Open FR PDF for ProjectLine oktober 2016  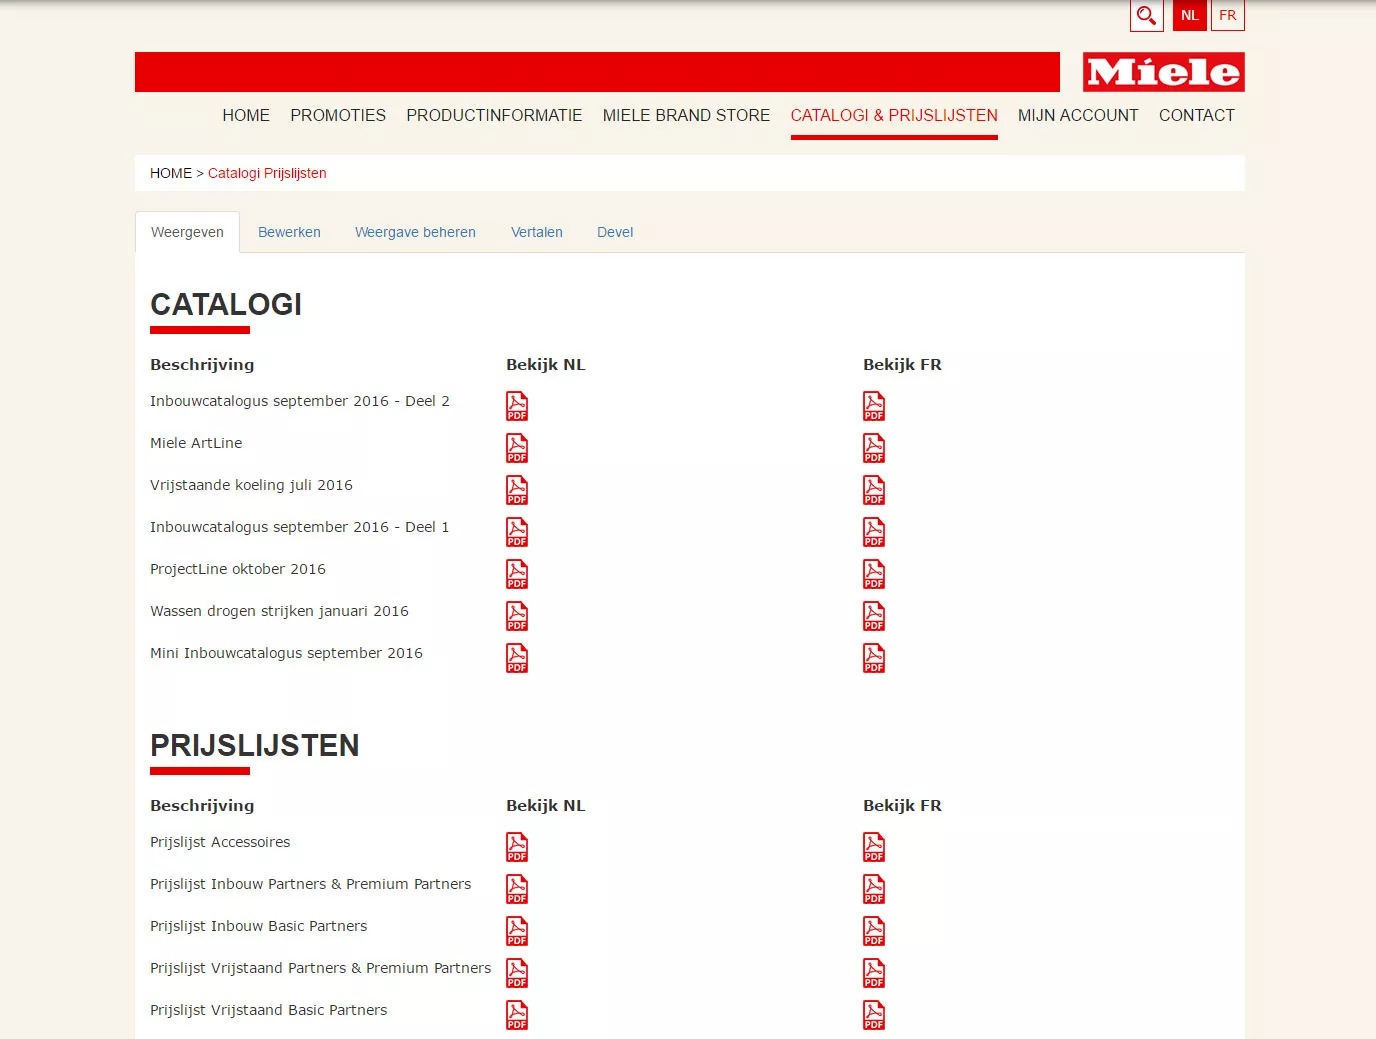(874, 574)
